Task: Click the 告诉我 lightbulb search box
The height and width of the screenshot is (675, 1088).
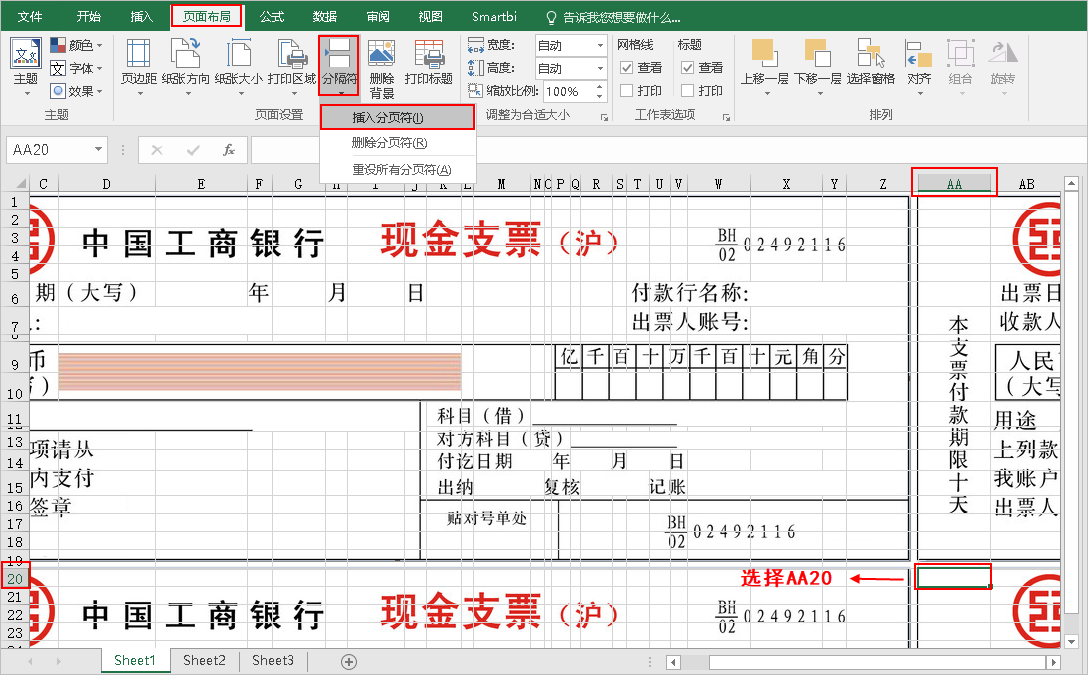Action: (613, 17)
